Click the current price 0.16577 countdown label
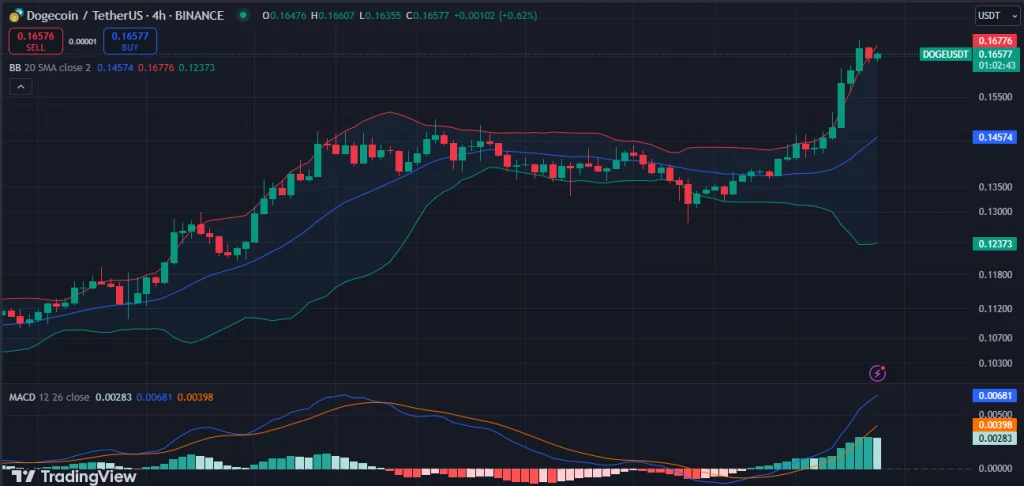1024x486 pixels. pyautogui.click(x=994, y=59)
